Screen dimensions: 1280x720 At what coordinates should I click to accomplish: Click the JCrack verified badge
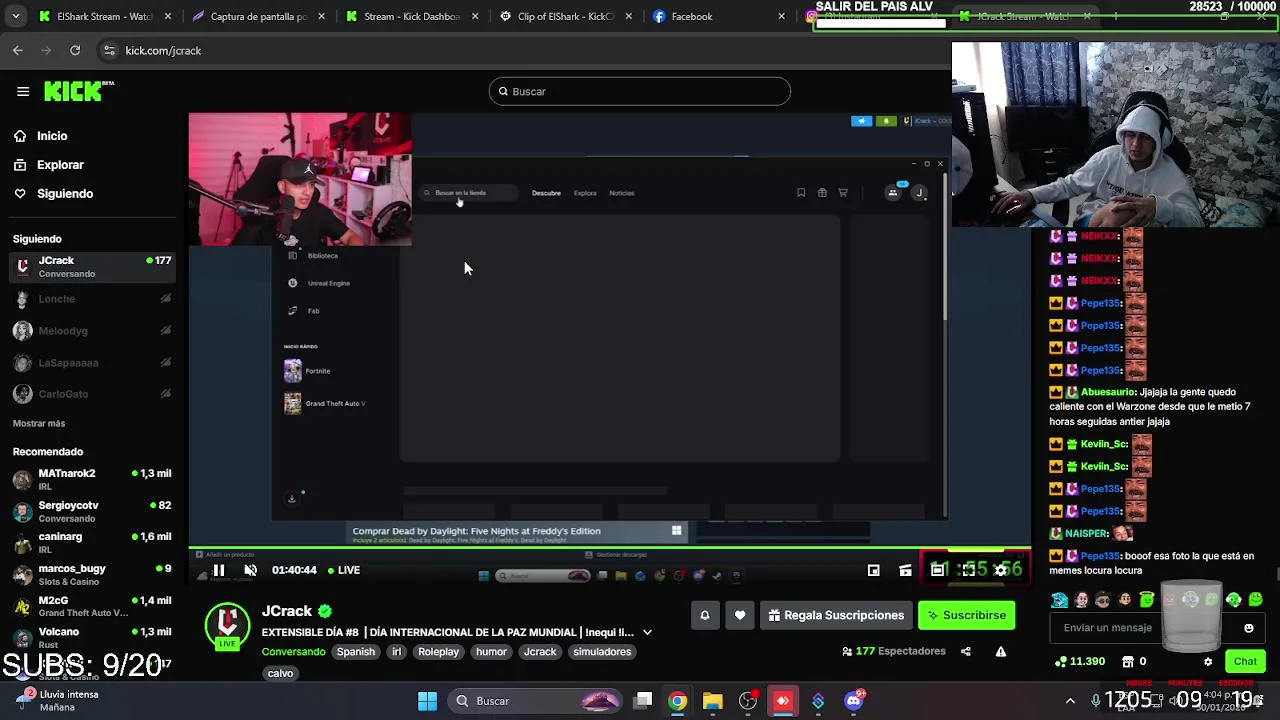click(325, 611)
